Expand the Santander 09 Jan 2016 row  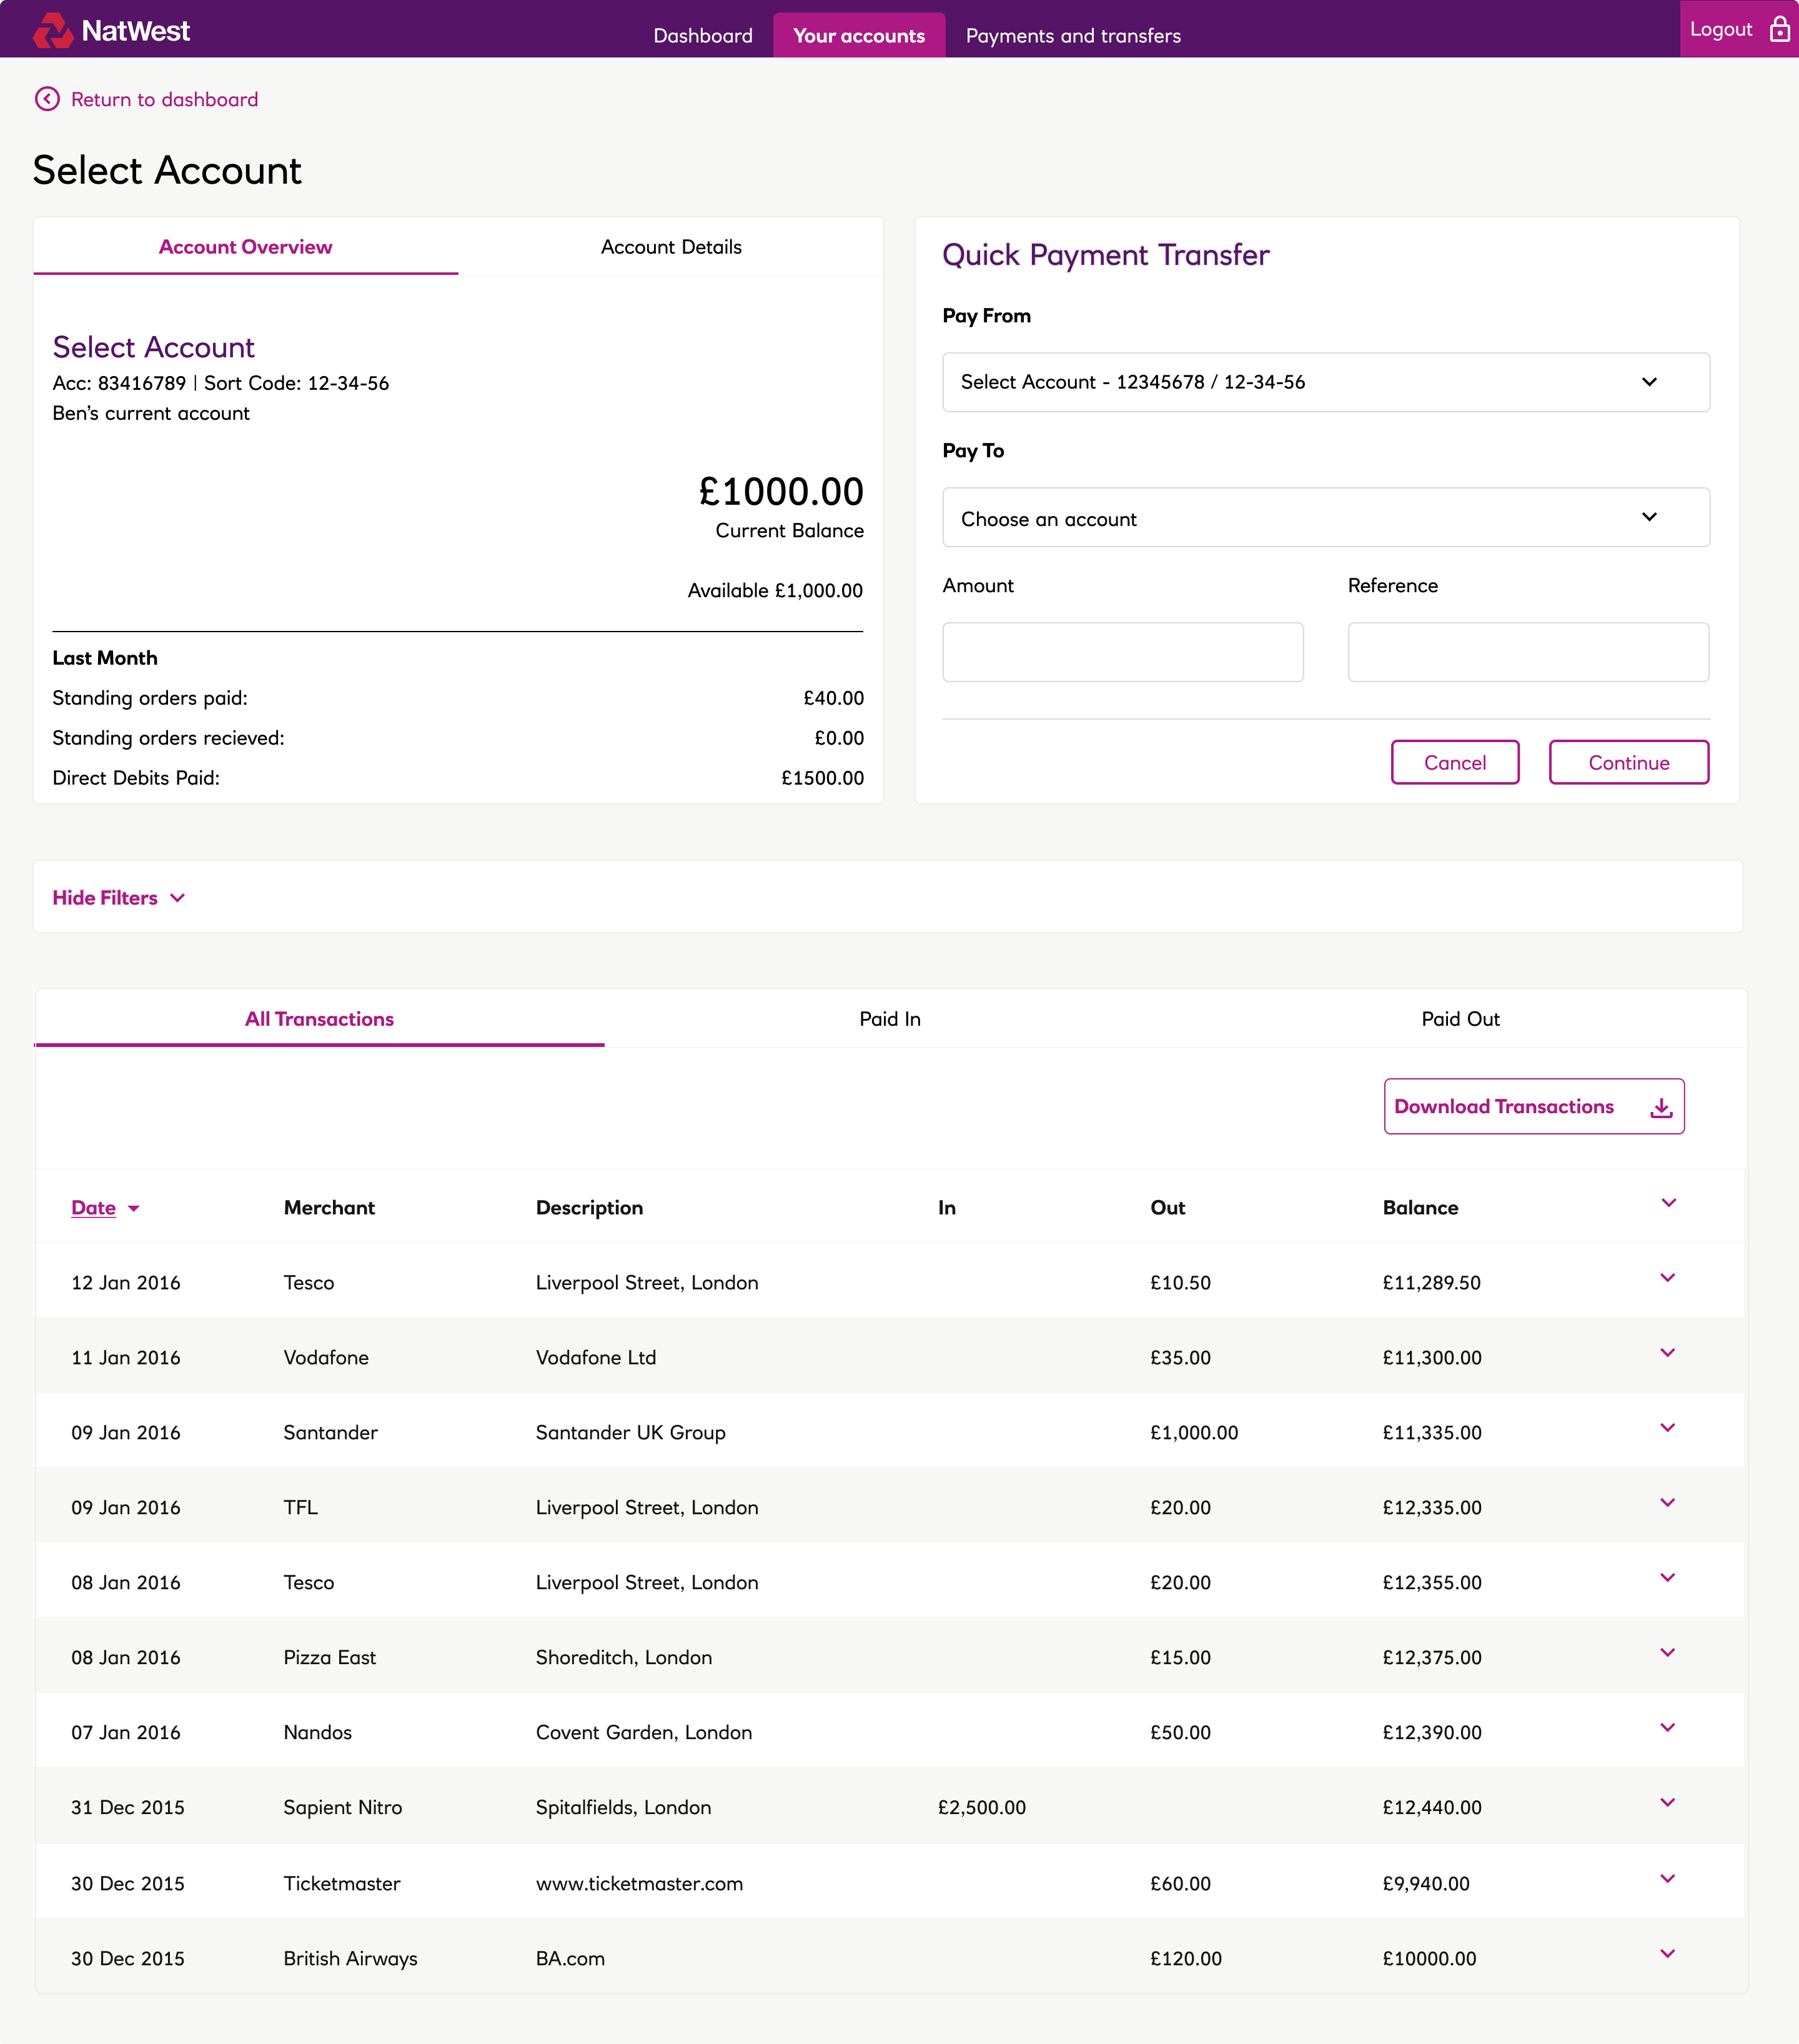1667,1428
